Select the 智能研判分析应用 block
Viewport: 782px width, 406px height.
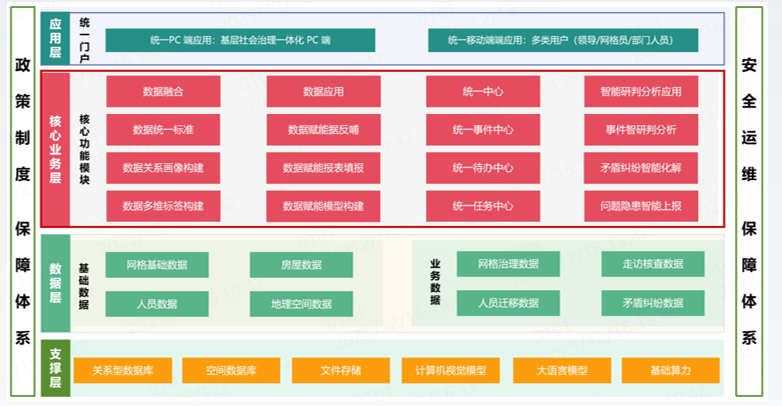(x=641, y=92)
